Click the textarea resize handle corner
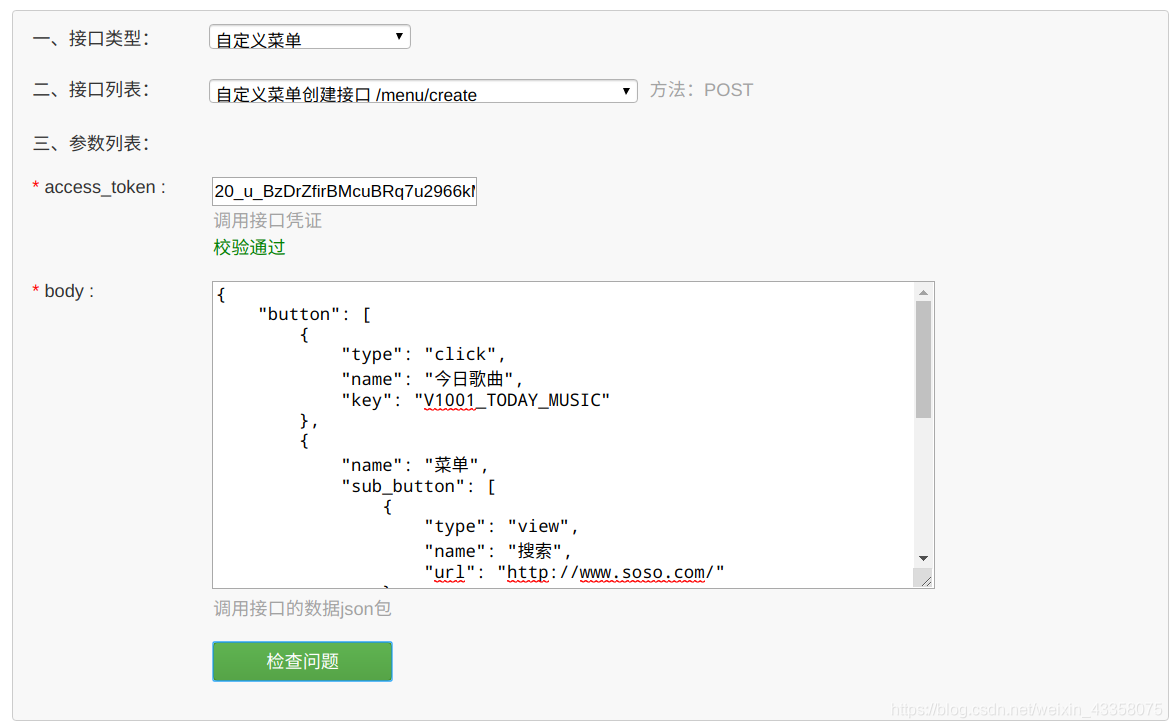 pos(925,579)
